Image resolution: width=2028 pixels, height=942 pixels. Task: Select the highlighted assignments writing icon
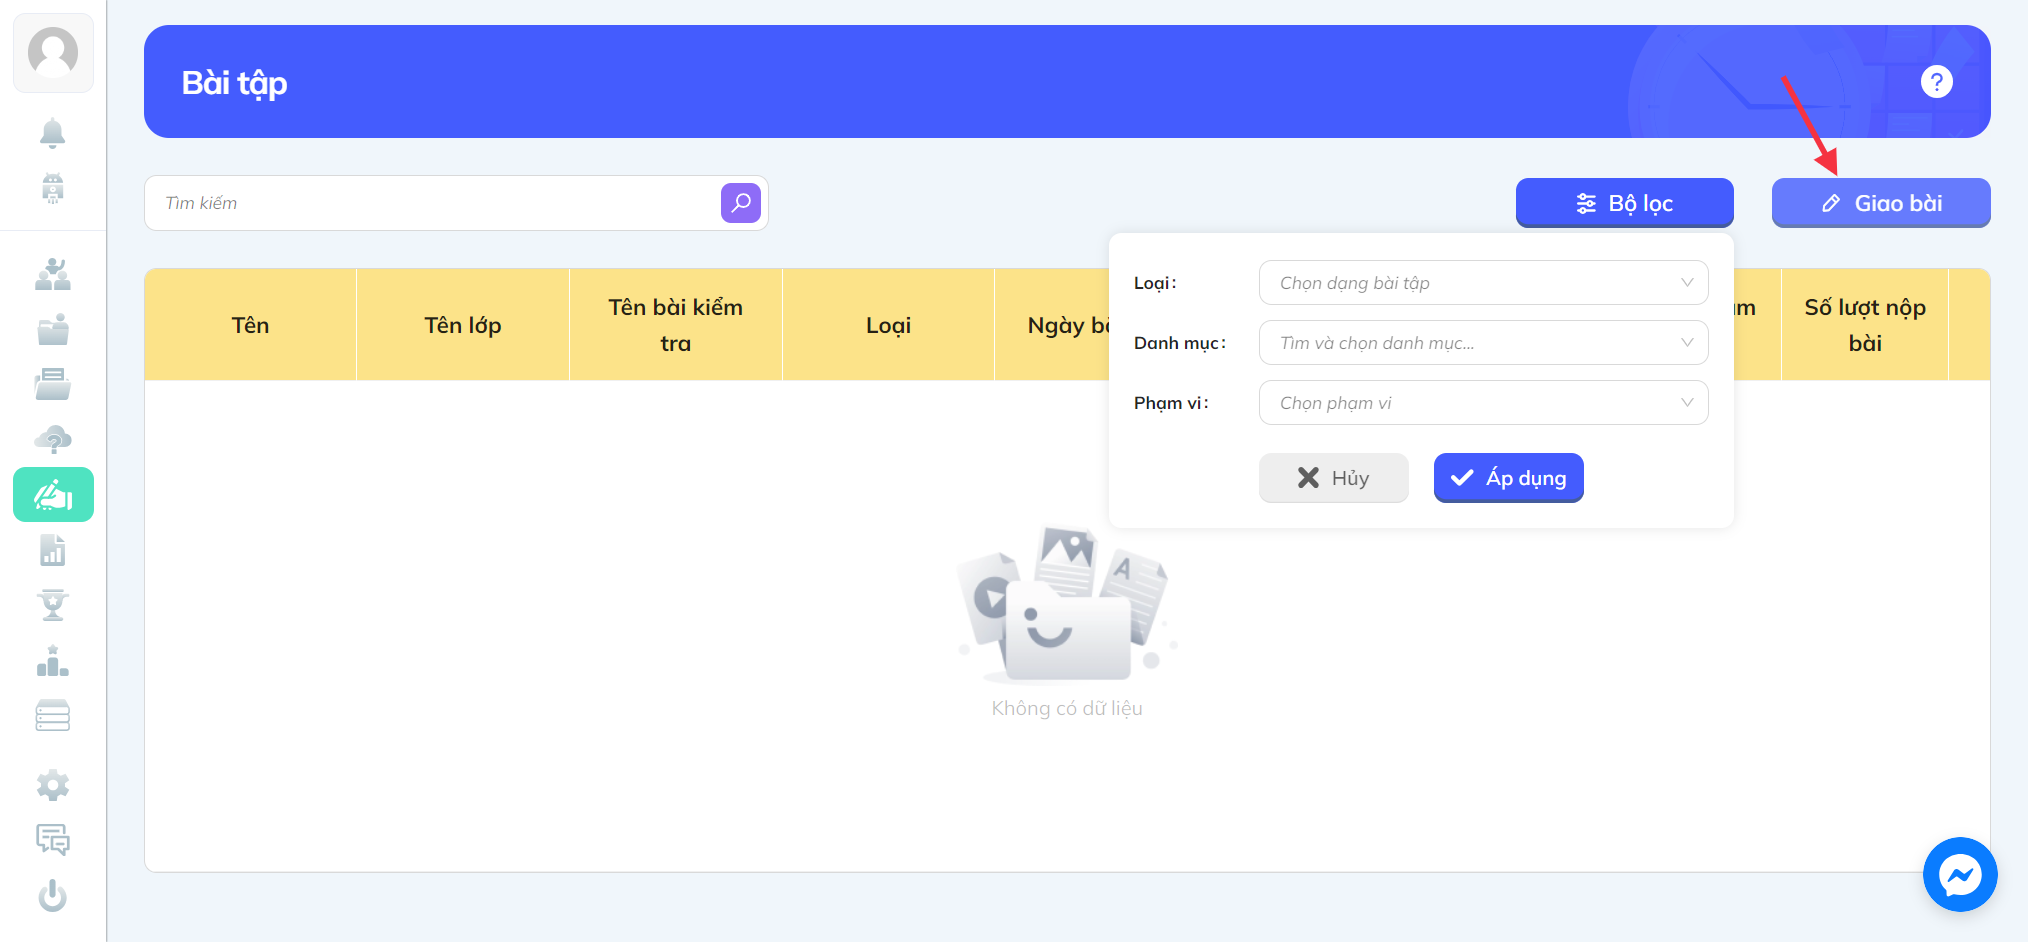53,494
